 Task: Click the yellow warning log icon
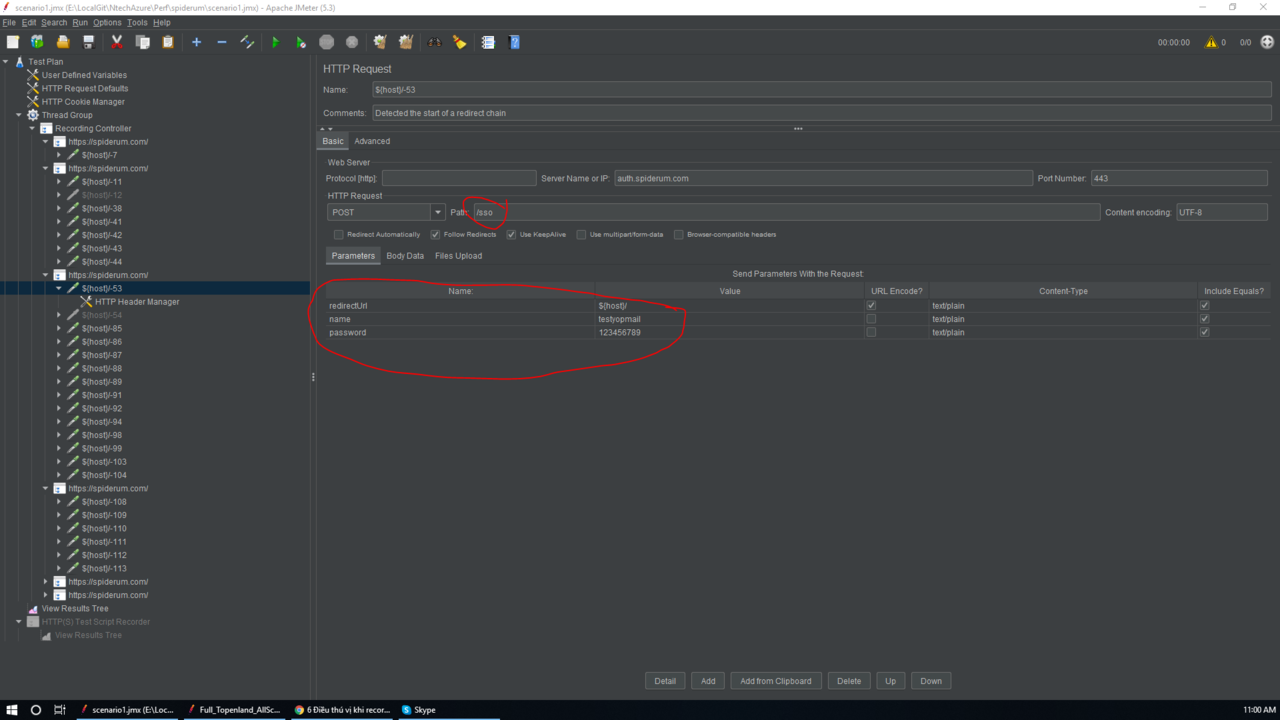pyautogui.click(x=1211, y=42)
